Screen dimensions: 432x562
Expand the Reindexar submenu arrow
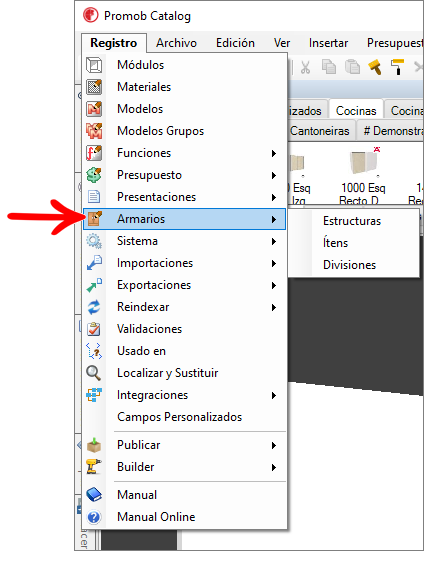point(274,308)
